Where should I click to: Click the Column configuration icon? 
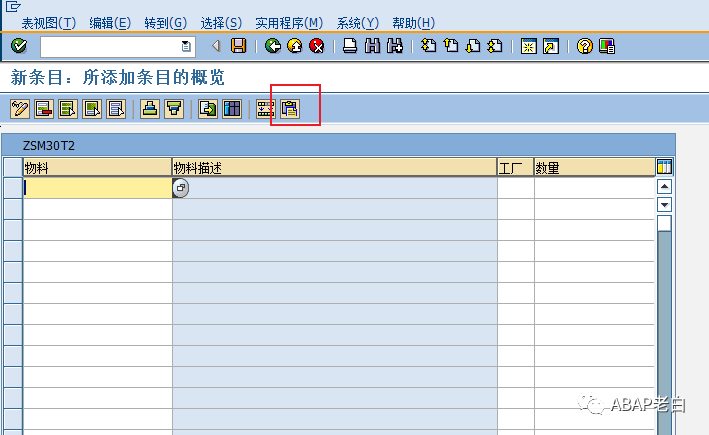(232, 109)
